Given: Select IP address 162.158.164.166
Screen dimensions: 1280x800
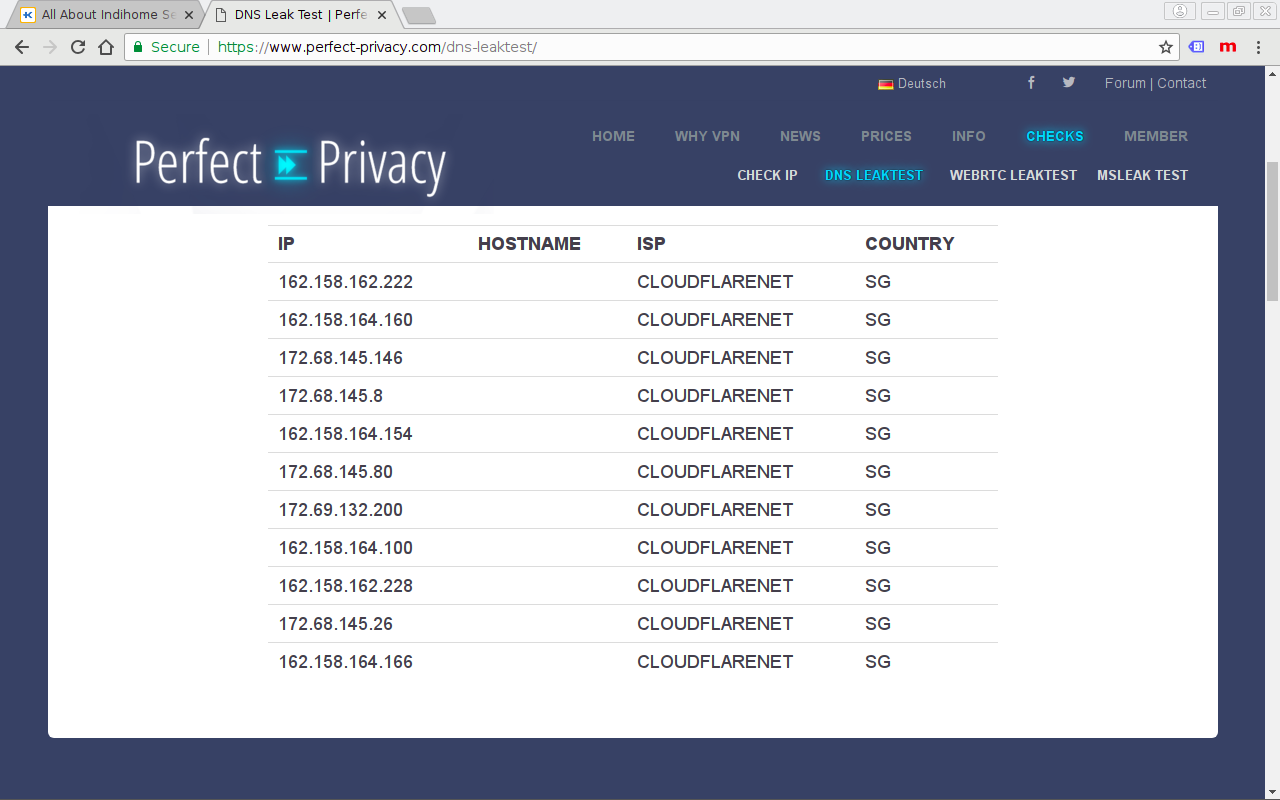Looking at the screenshot, I should 346,662.
